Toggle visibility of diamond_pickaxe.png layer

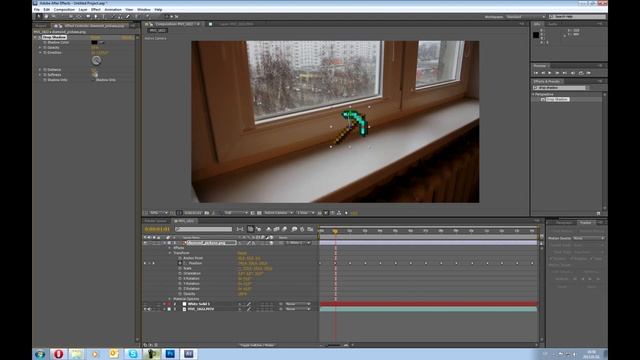(145, 243)
